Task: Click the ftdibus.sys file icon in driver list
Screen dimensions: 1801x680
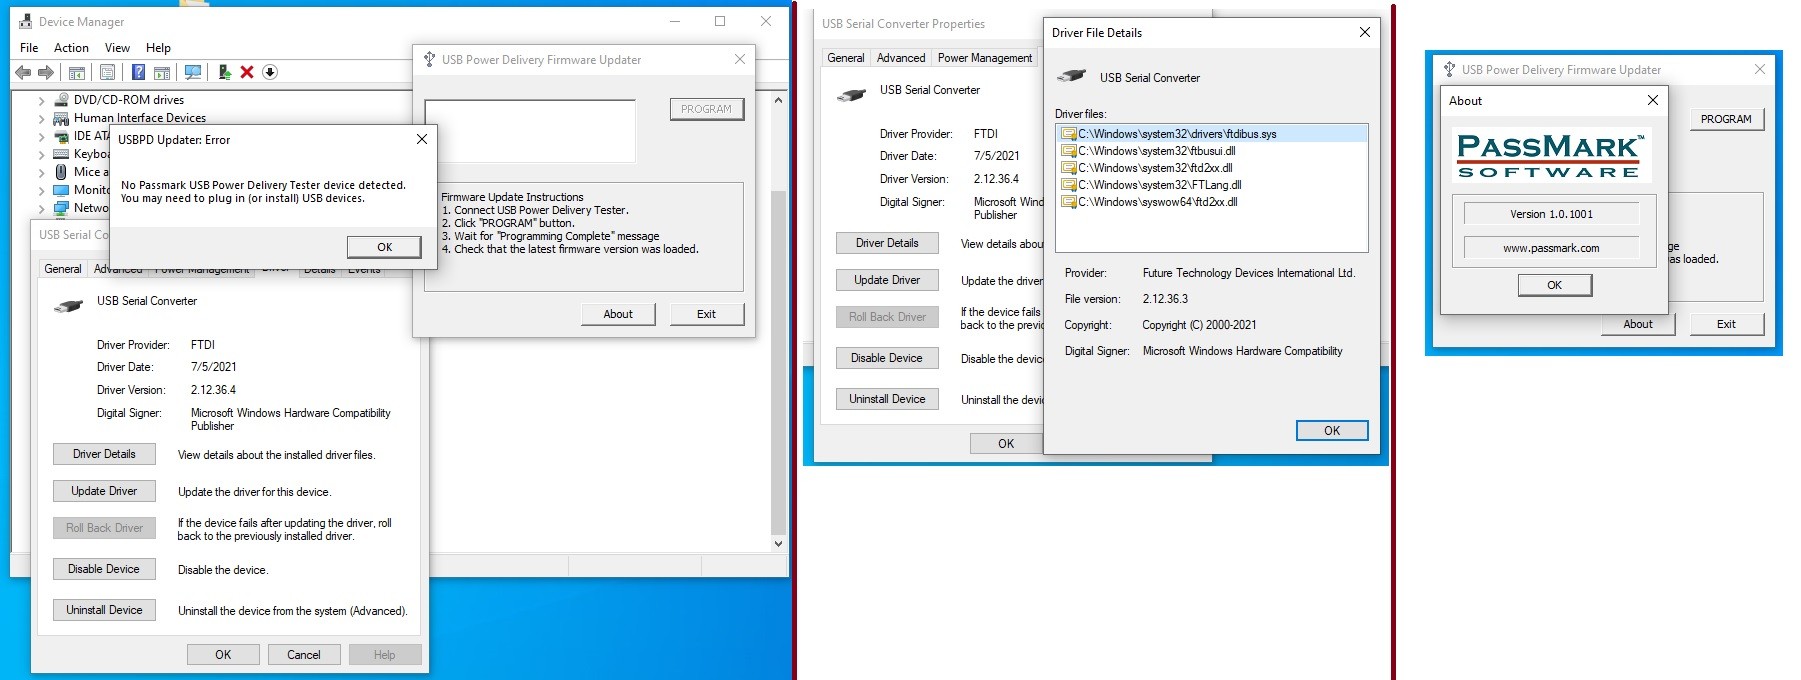Action: point(1068,134)
